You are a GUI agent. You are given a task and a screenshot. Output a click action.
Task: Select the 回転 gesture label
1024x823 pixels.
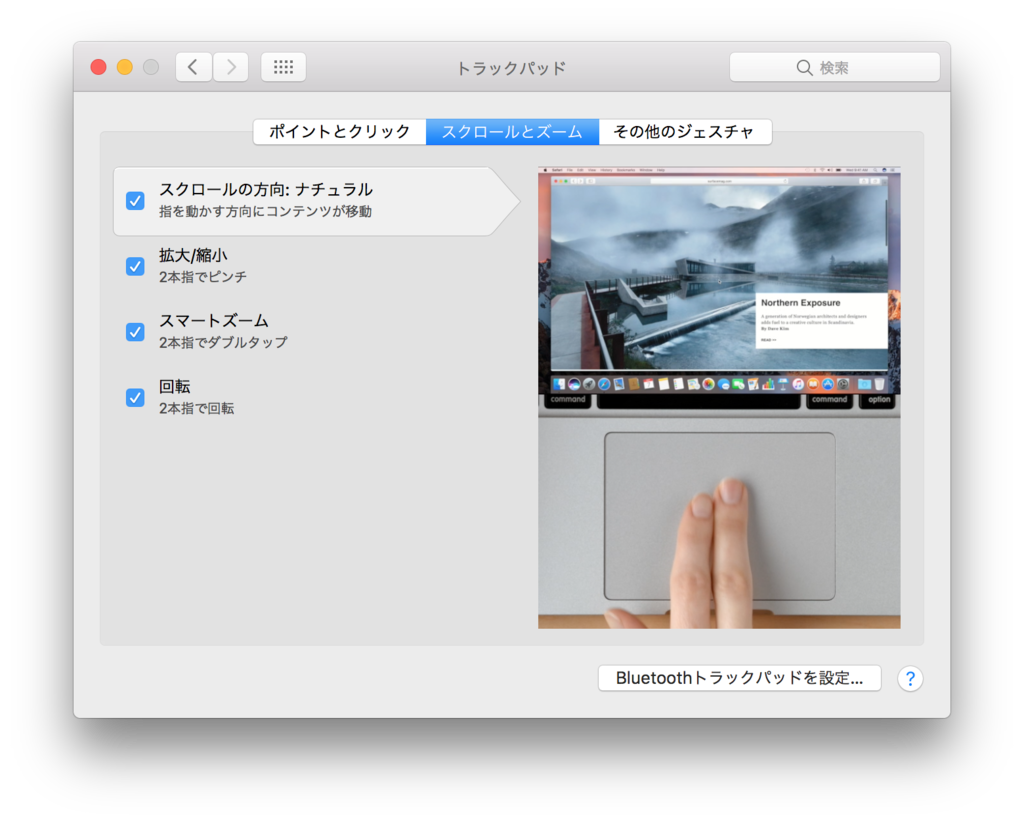[175, 386]
